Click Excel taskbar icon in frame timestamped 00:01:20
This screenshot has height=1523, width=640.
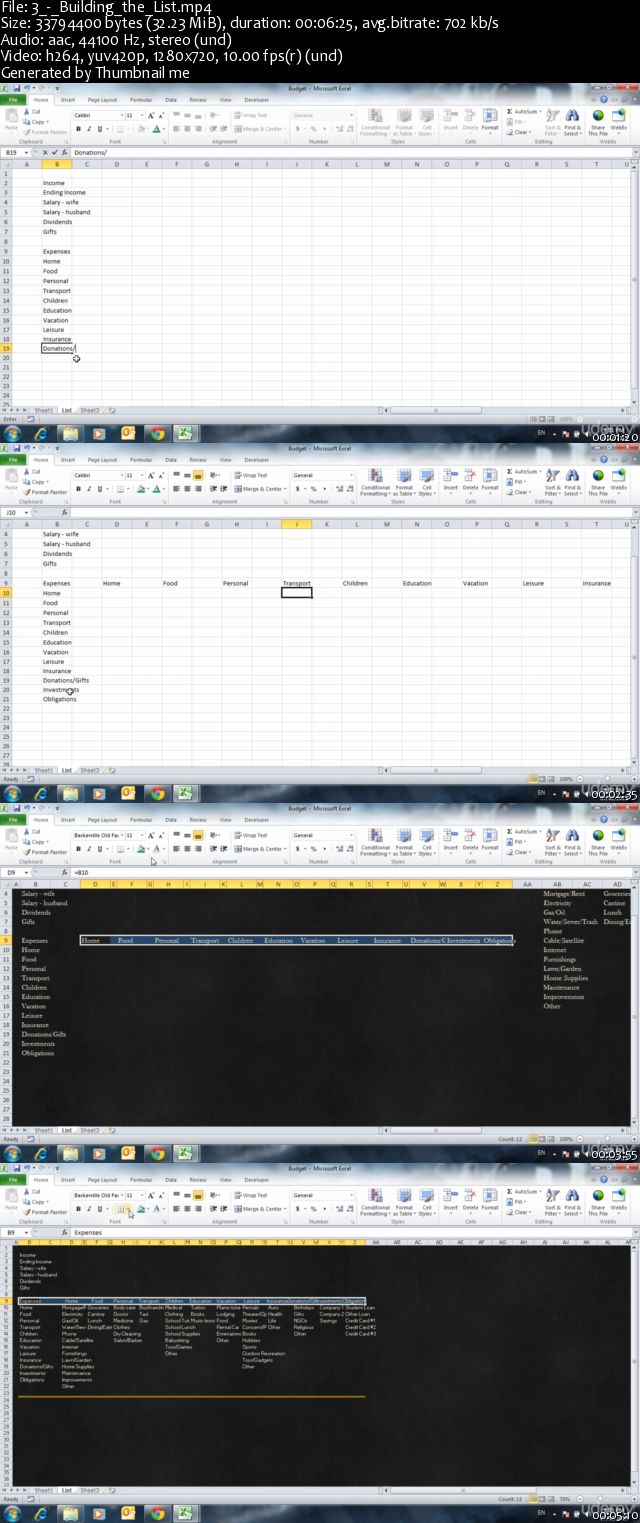coord(185,434)
